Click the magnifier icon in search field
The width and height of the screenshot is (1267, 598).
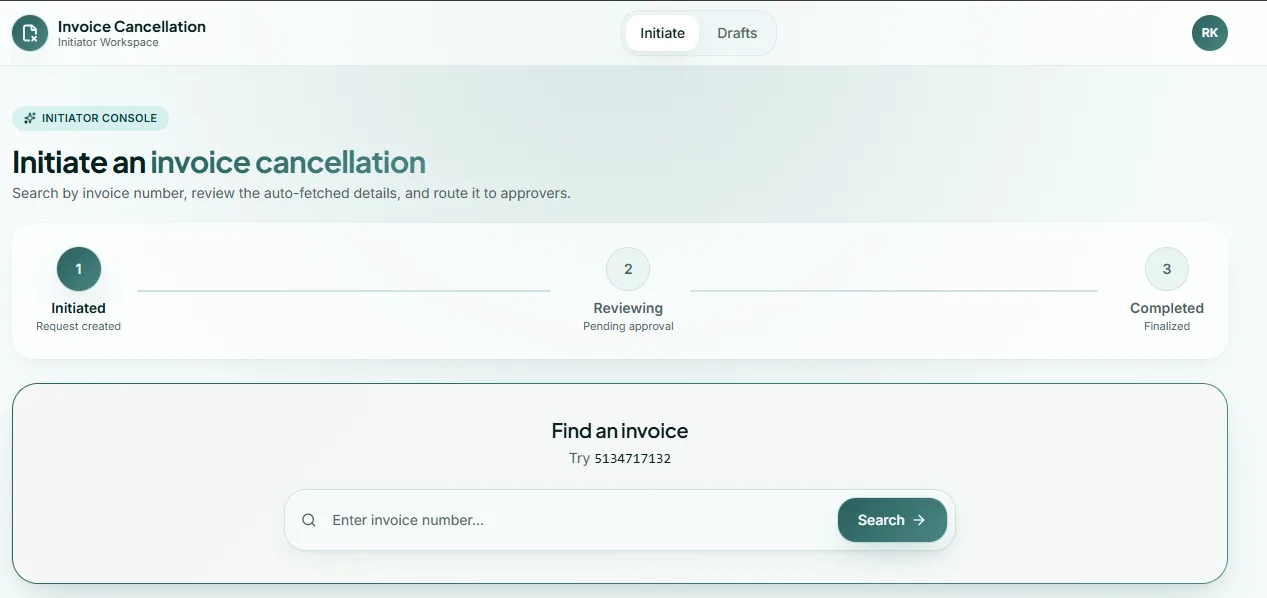(x=309, y=520)
